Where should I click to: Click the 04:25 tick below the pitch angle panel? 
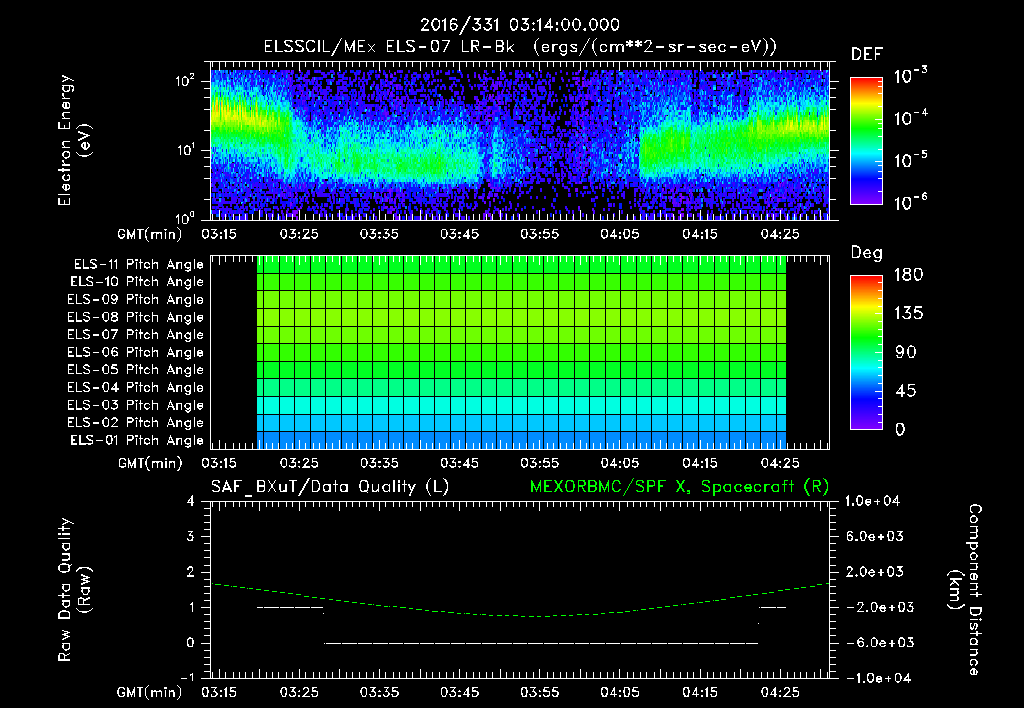(x=780, y=463)
